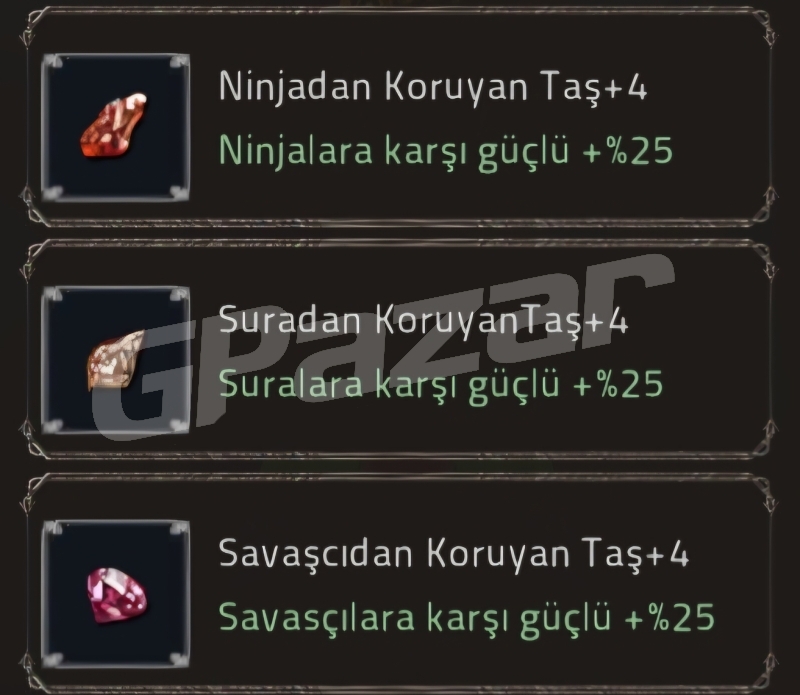Click the dark slot frame around the Warrior gem
This screenshot has height=695, width=800.
(x=116, y=594)
